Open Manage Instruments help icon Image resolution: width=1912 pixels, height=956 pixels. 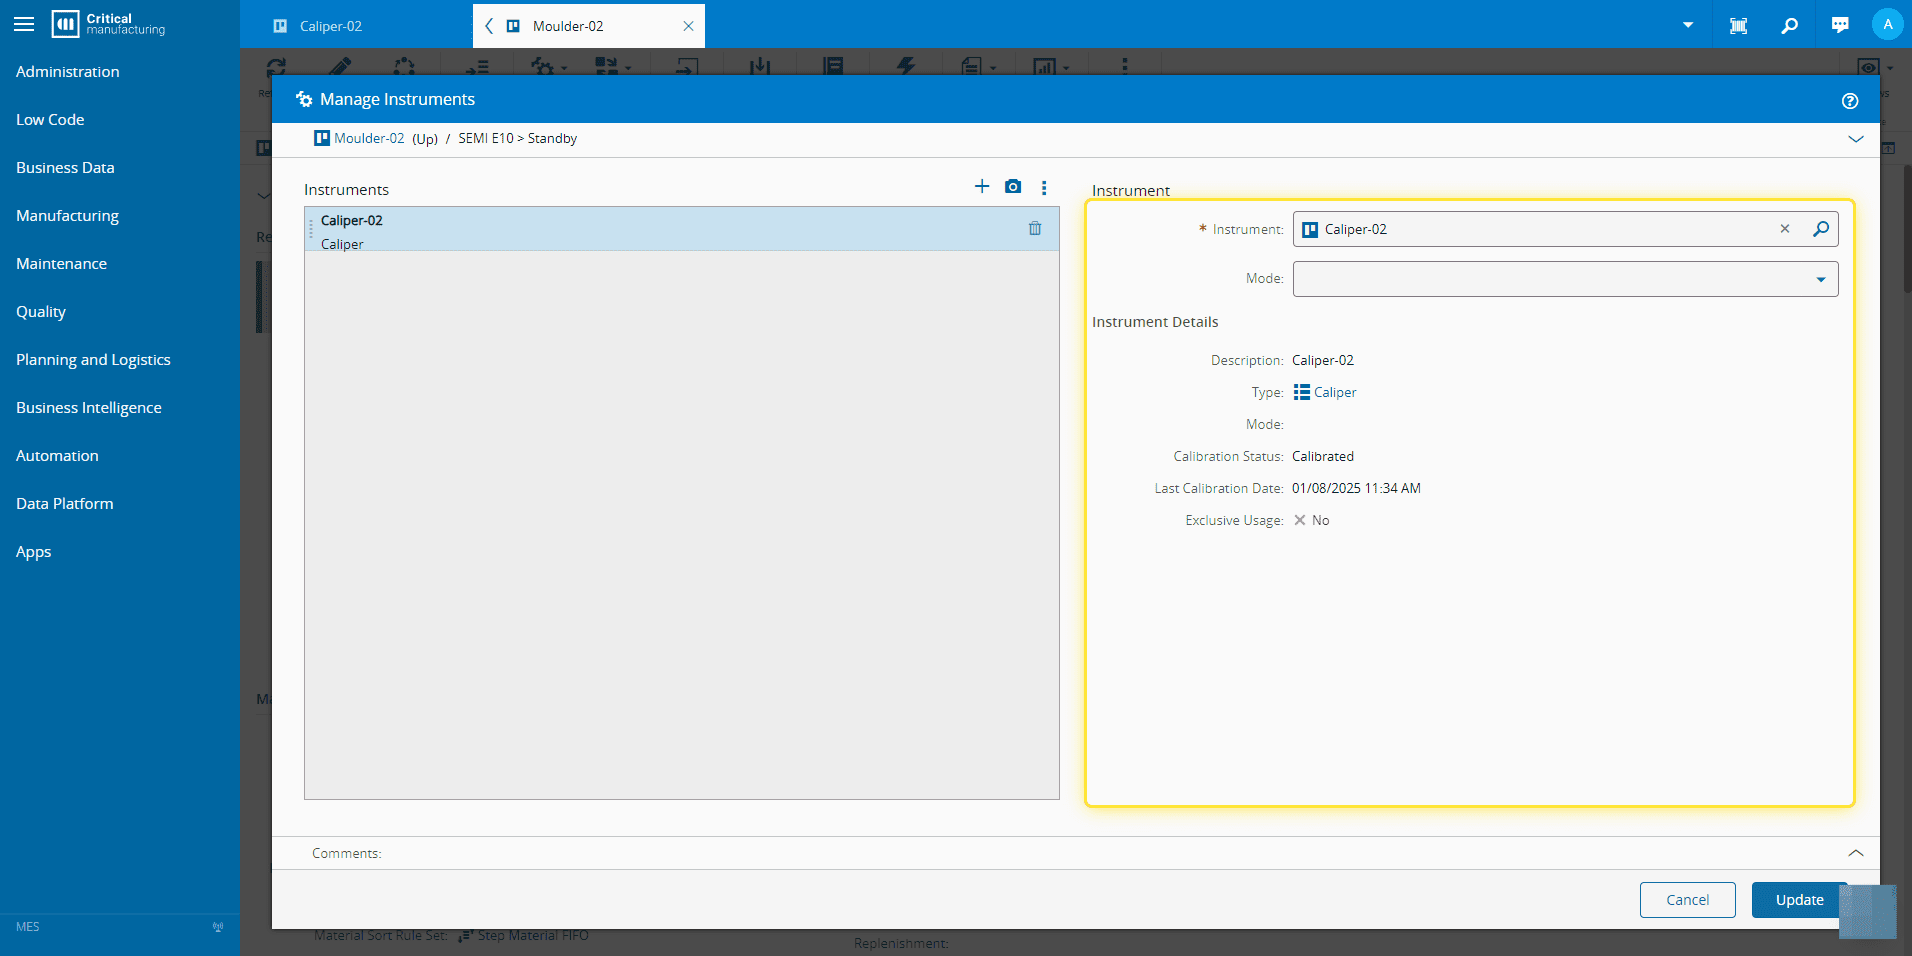(x=1850, y=101)
